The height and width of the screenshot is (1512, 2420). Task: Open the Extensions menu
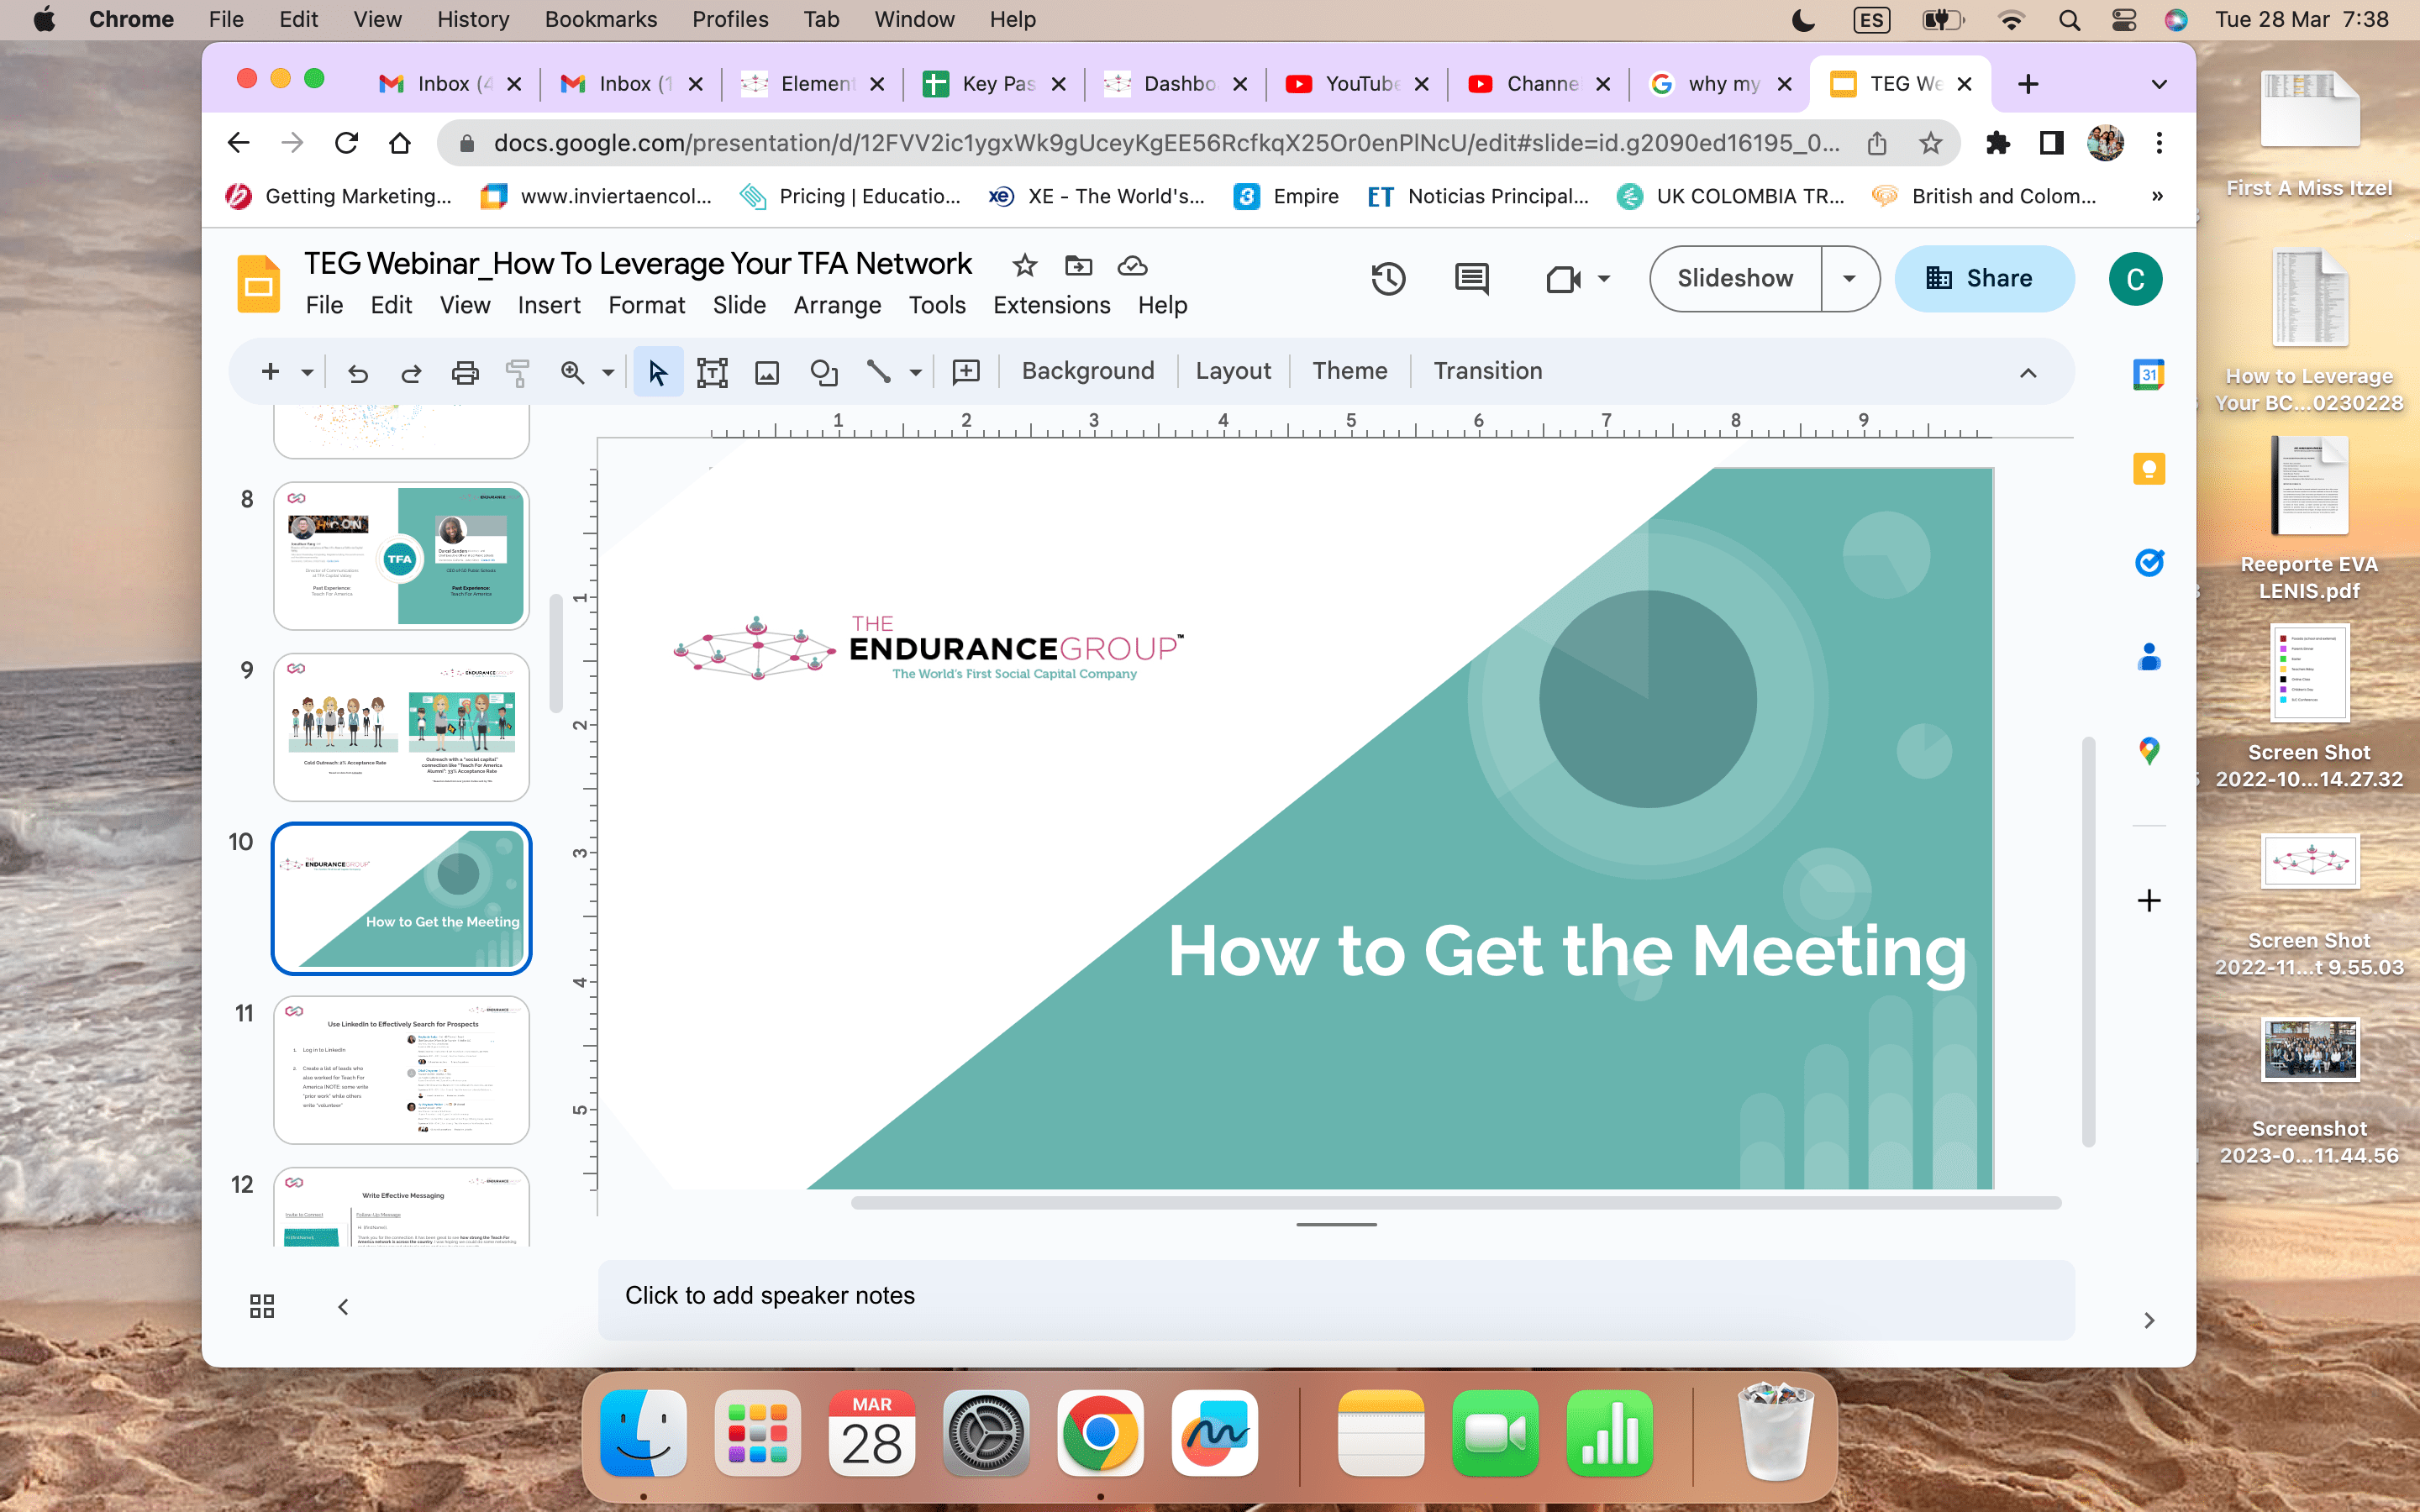pos(1051,305)
